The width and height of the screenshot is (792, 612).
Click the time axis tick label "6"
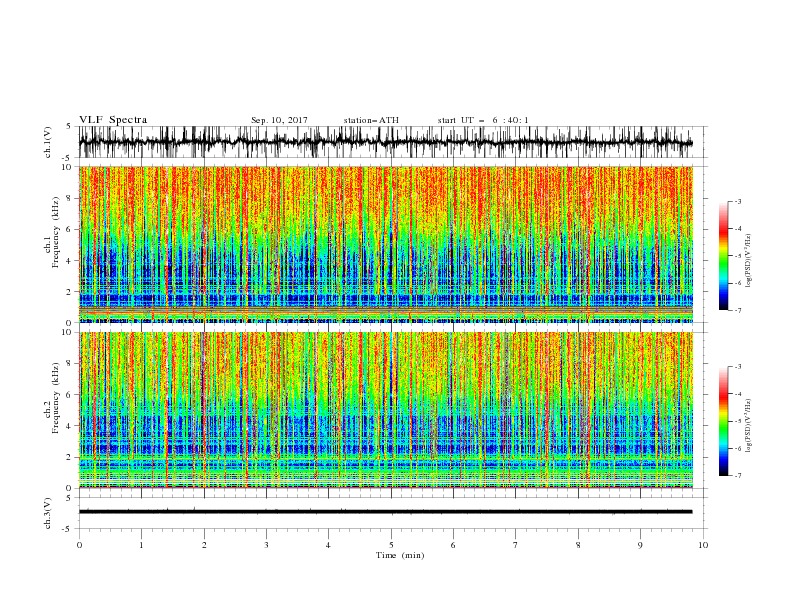click(x=453, y=545)
